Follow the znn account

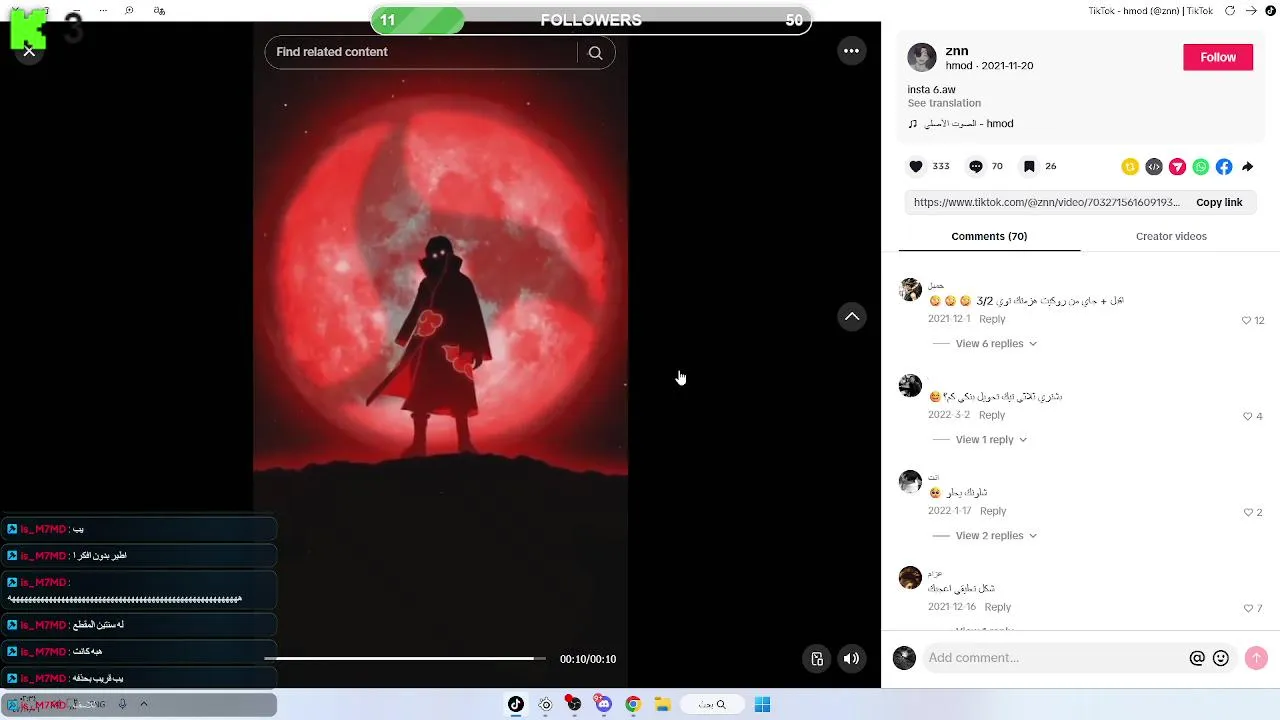(x=1218, y=57)
